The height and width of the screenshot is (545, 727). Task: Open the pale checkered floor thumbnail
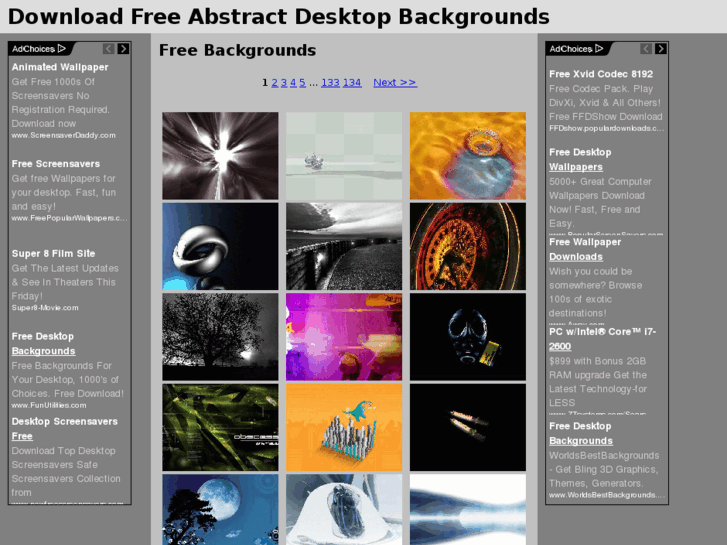pyautogui.click(x=344, y=156)
